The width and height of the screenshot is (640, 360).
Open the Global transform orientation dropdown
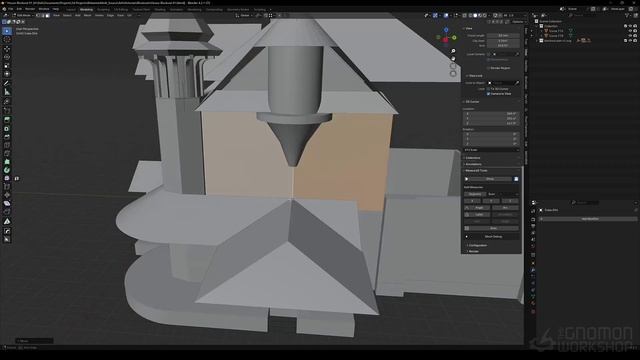[x=244, y=15]
